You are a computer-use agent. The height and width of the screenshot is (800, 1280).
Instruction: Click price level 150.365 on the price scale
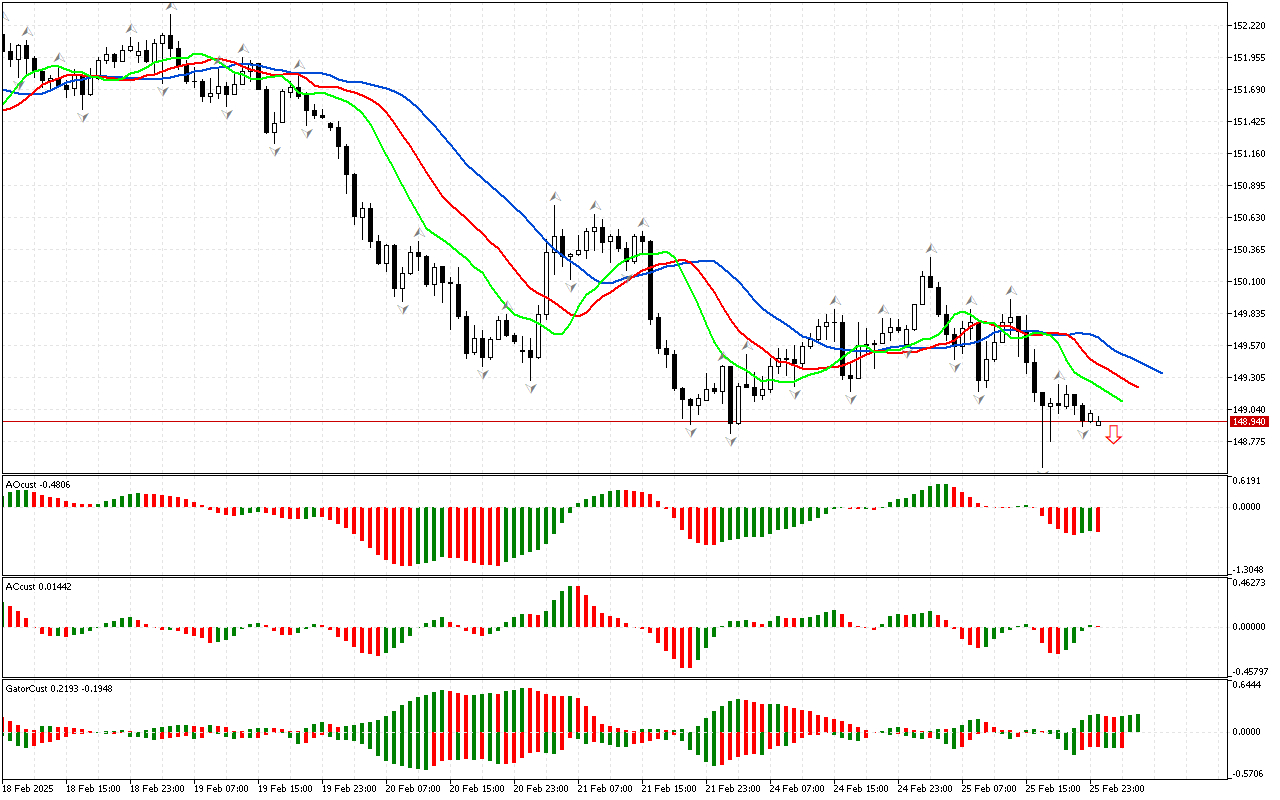(x=1250, y=249)
